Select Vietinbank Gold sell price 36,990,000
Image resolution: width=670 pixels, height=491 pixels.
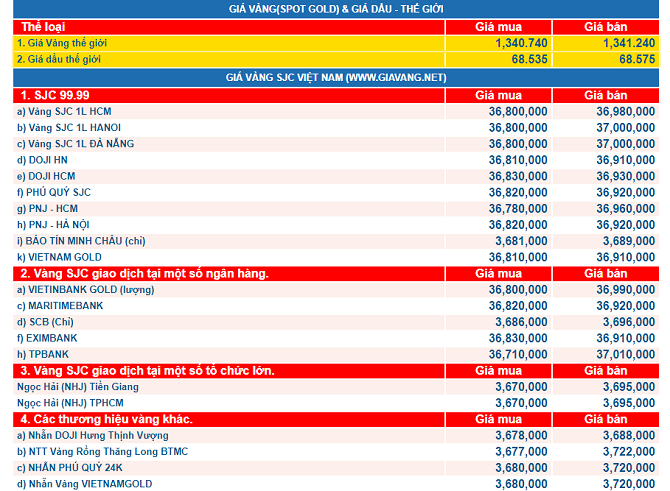(626, 290)
